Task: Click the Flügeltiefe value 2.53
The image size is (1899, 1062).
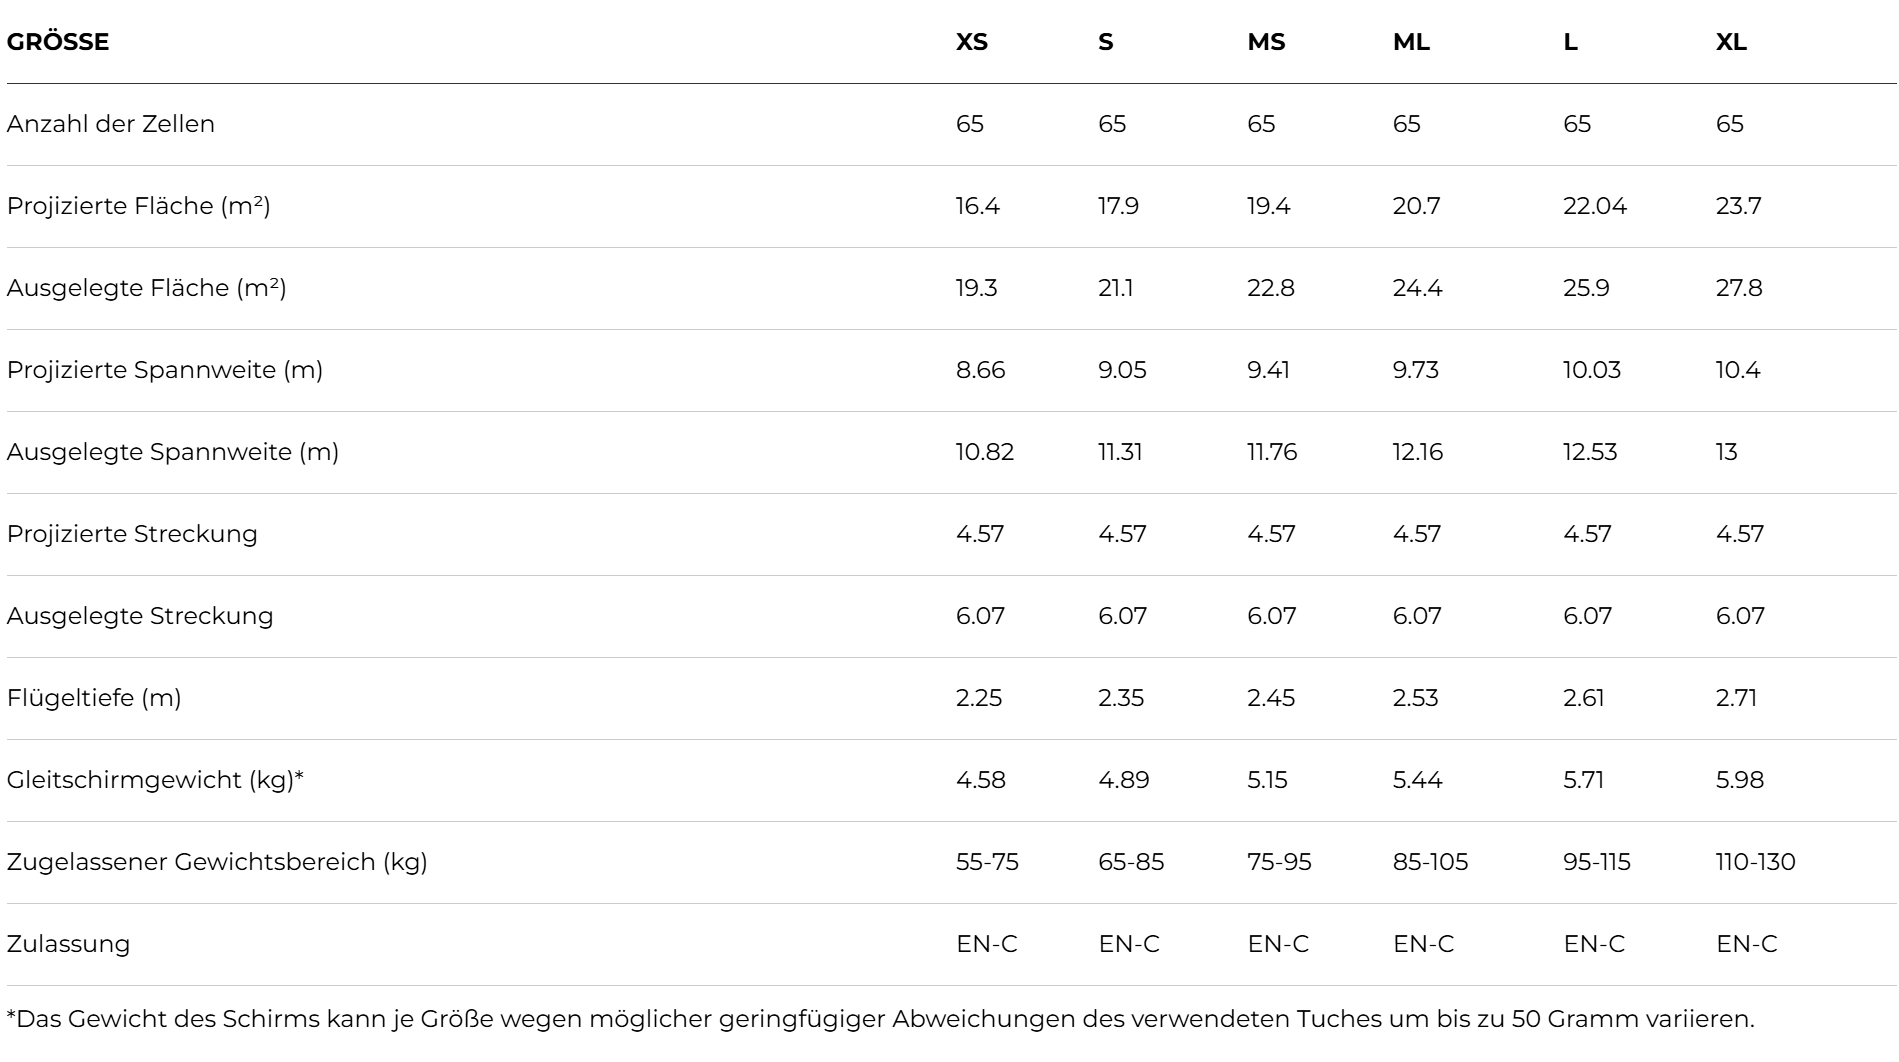Action: [x=1415, y=698]
